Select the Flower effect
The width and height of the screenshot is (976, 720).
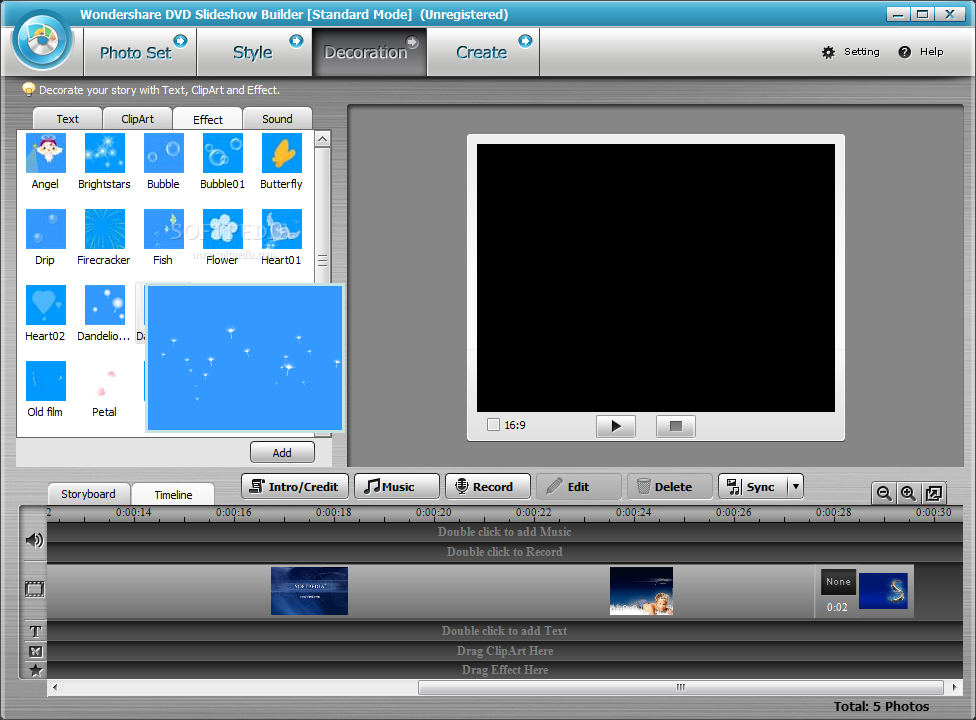[x=223, y=229]
